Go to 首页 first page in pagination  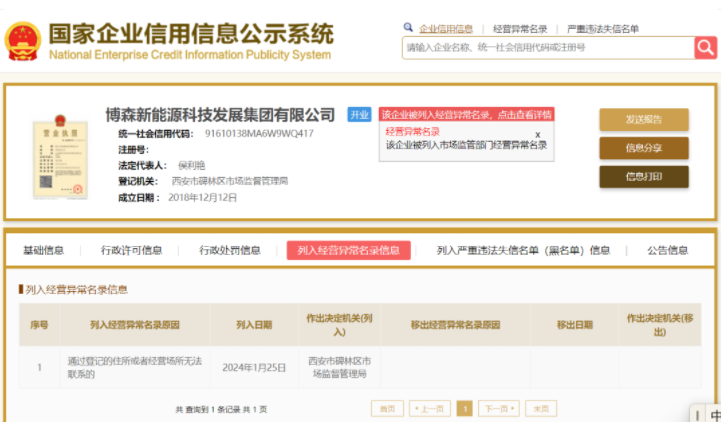click(387, 409)
